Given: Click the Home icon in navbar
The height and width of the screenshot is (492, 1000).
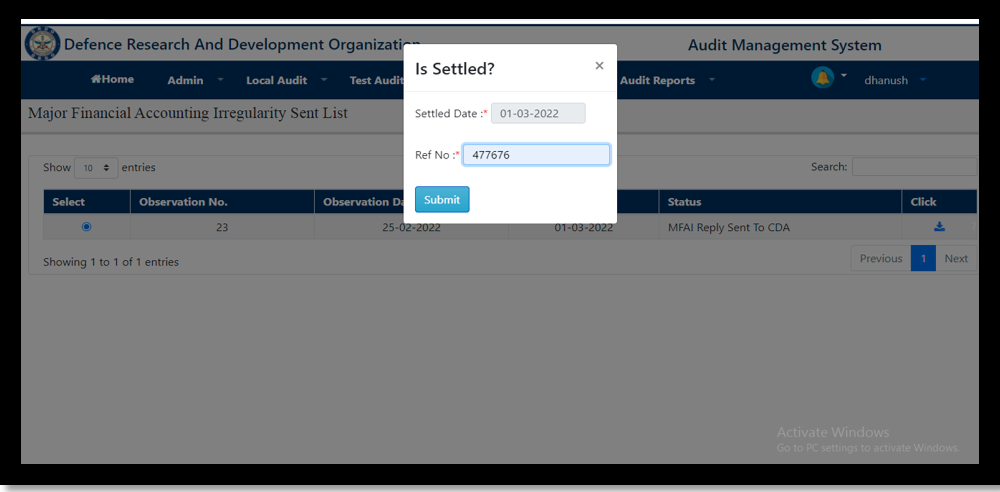Looking at the screenshot, I should click(96, 80).
